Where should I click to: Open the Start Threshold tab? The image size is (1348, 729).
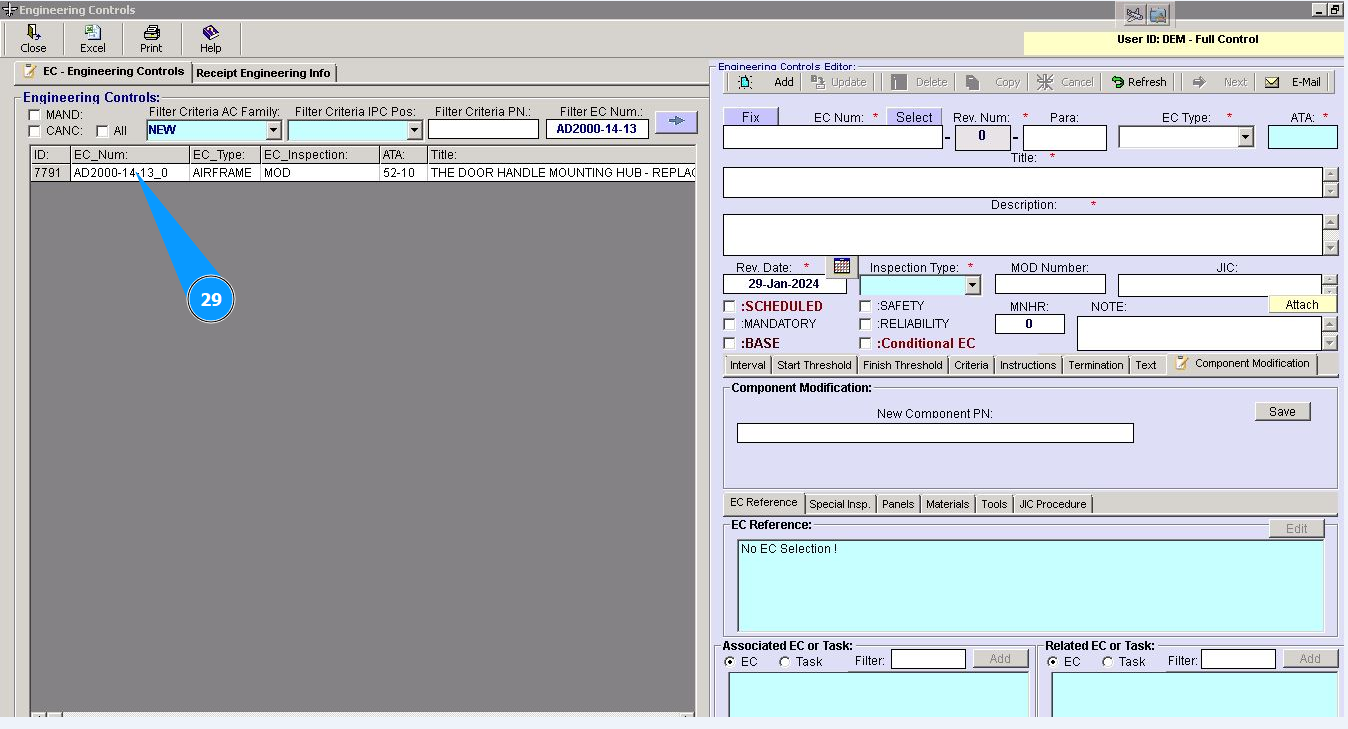tap(814, 365)
